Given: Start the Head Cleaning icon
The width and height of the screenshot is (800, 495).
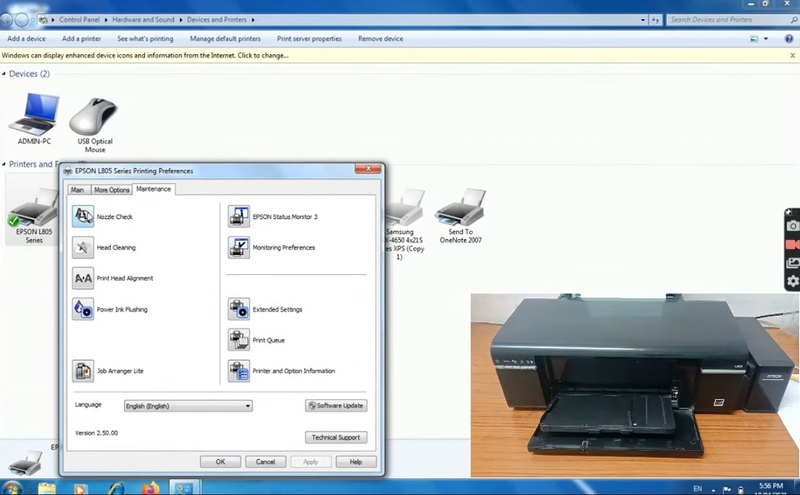Looking at the screenshot, I should [x=83, y=248].
